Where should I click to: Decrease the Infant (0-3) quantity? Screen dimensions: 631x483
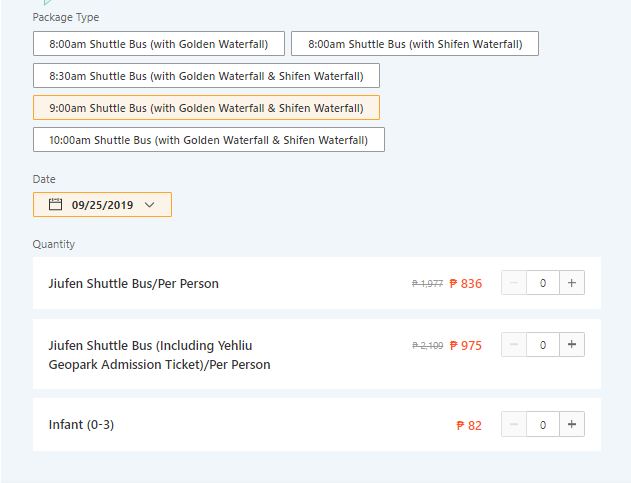(514, 424)
